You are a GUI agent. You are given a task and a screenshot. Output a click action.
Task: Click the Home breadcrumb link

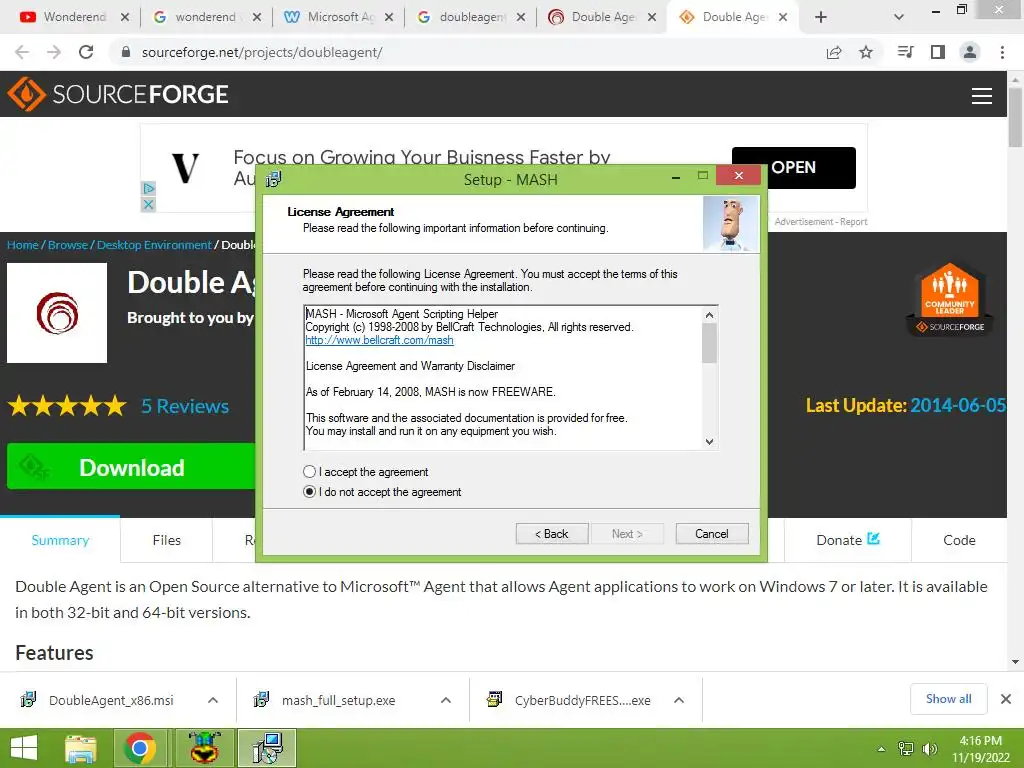point(23,245)
